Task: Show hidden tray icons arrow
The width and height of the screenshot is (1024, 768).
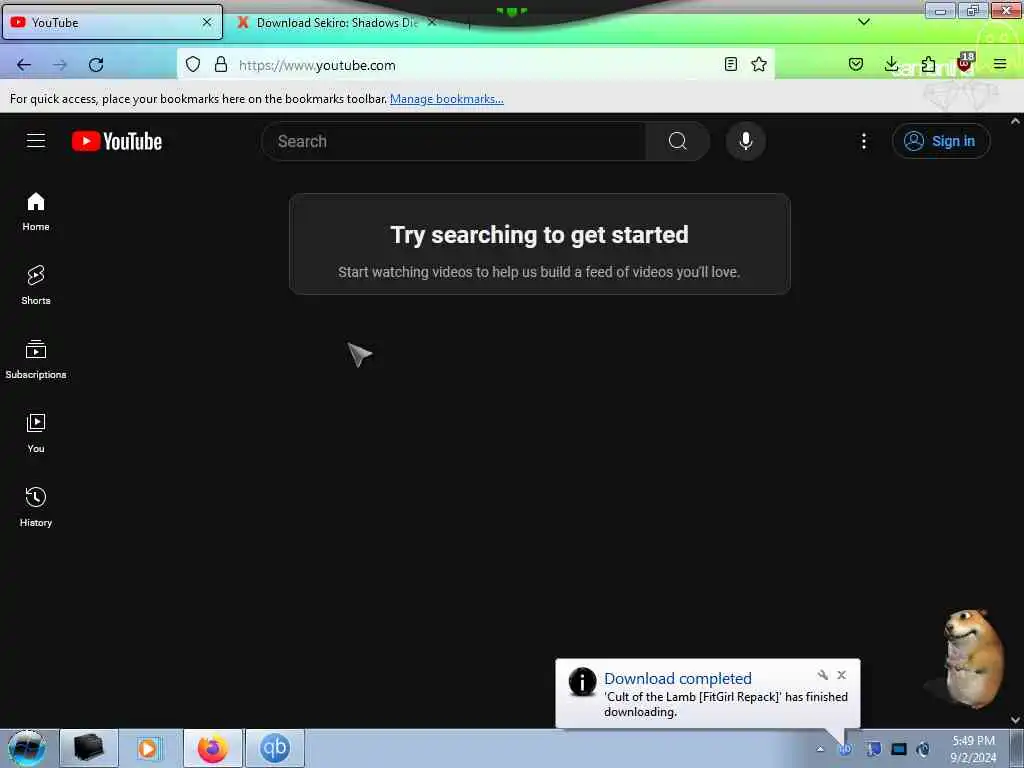Action: click(820, 749)
